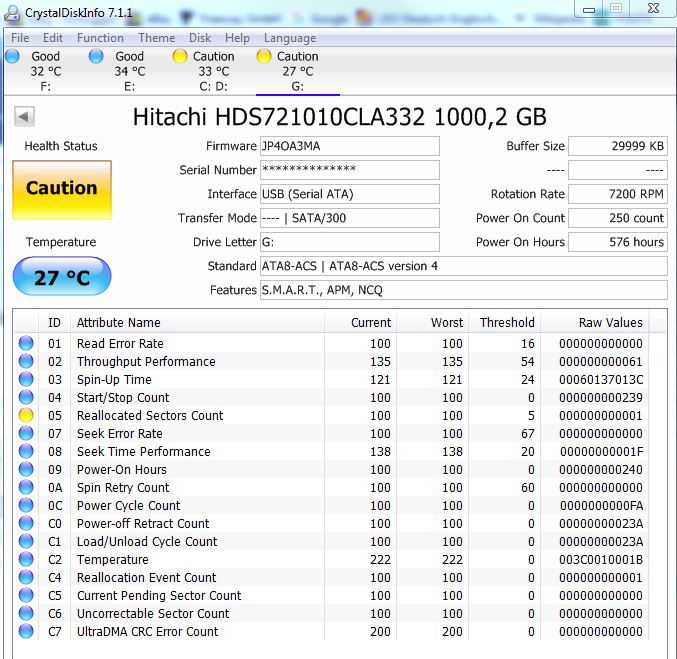Open the Theme menu
The width and height of the screenshot is (677, 659).
156,38
